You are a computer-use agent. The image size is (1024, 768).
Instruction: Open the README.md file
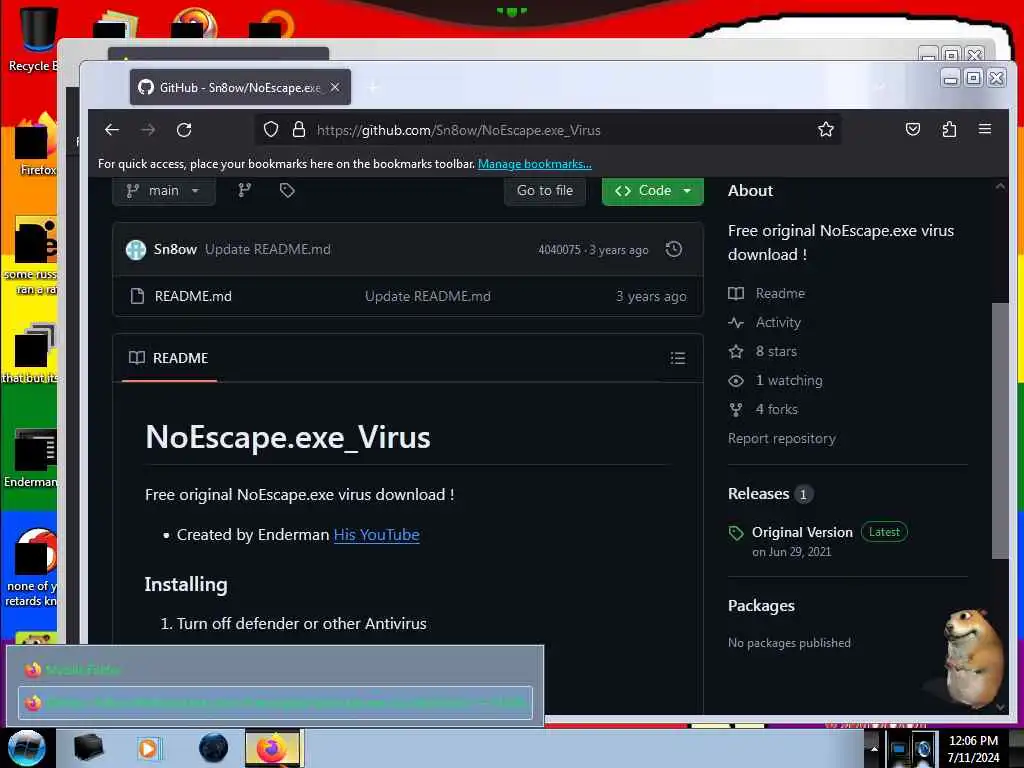[193, 296]
